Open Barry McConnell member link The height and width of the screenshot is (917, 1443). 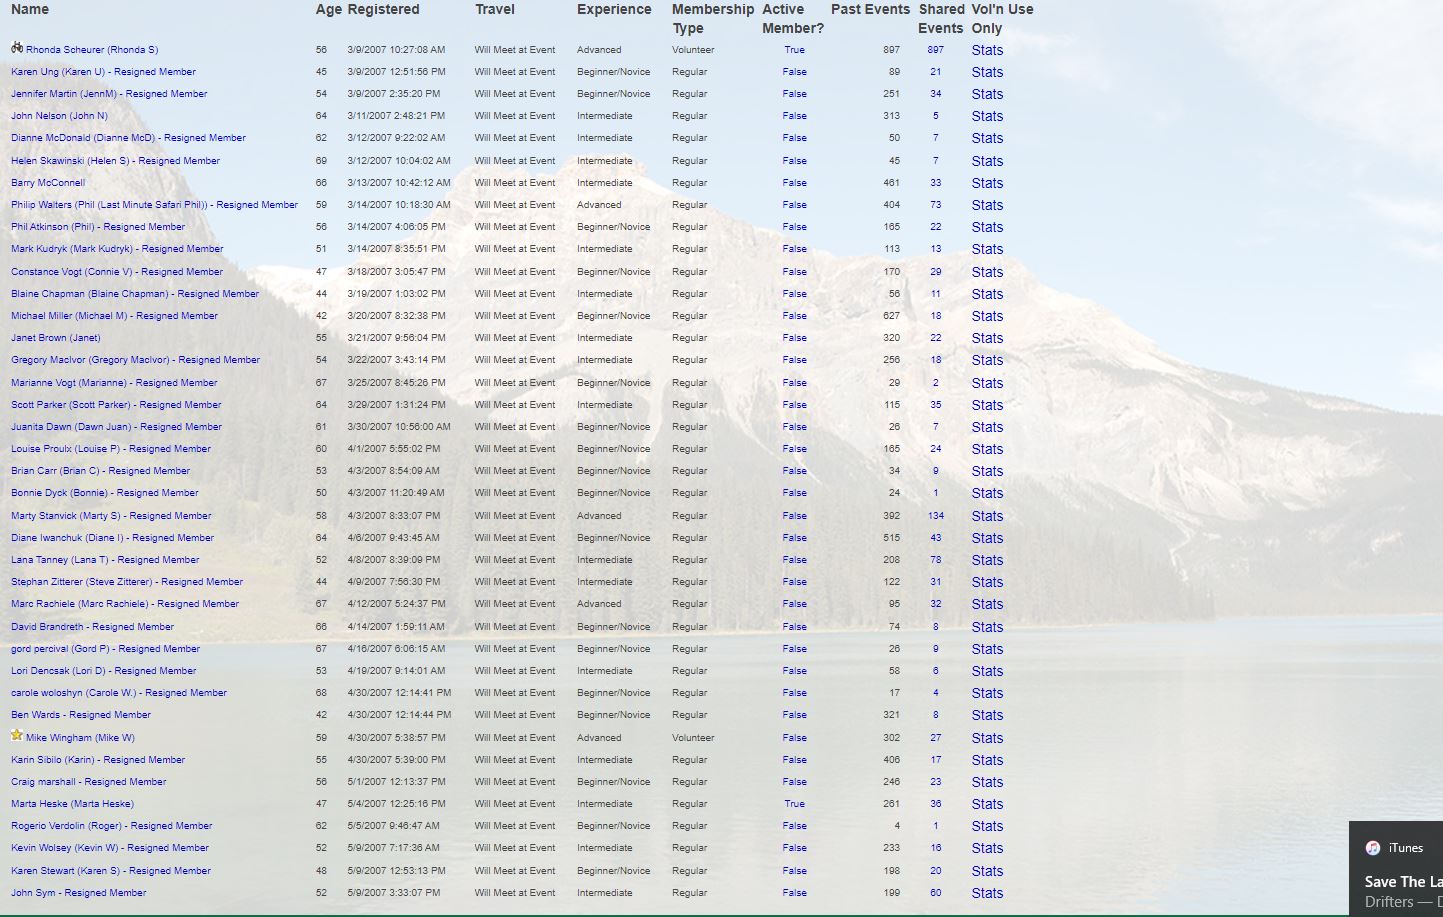pos(48,183)
